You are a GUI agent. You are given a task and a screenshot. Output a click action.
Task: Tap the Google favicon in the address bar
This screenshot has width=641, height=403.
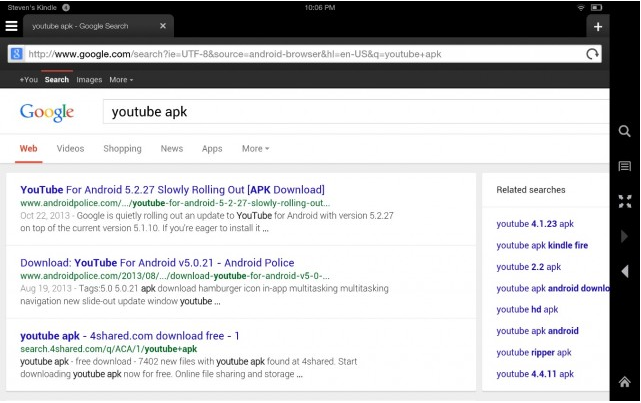coord(16,54)
